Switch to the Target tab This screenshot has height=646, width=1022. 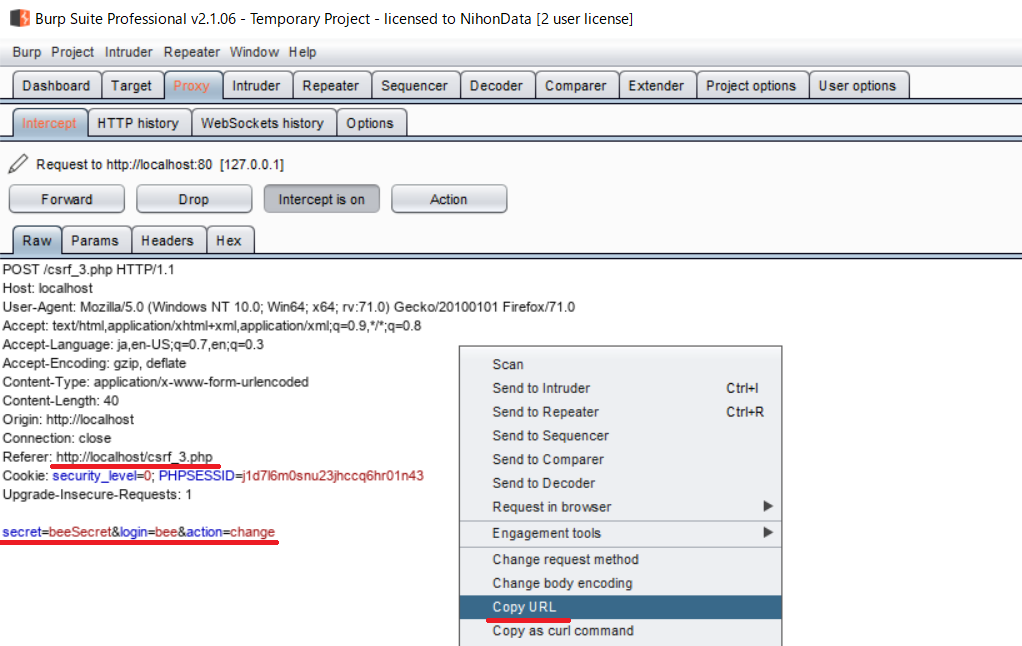(x=131, y=85)
